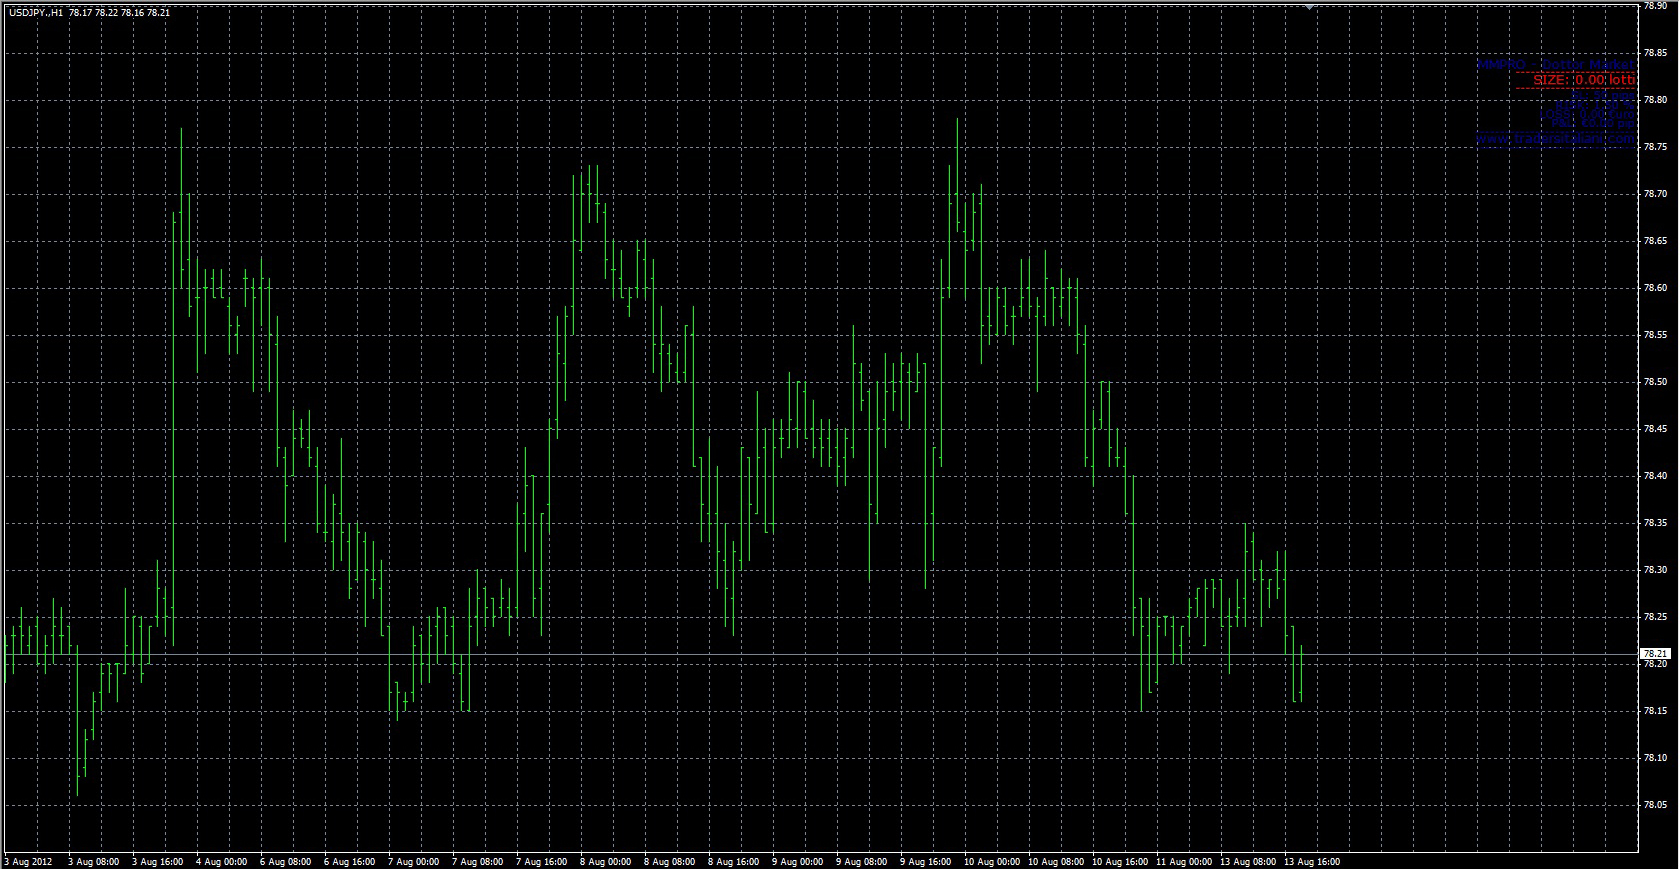Select the 9 Aug 08:00 time label
The image size is (1680, 869).
point(862,861)
